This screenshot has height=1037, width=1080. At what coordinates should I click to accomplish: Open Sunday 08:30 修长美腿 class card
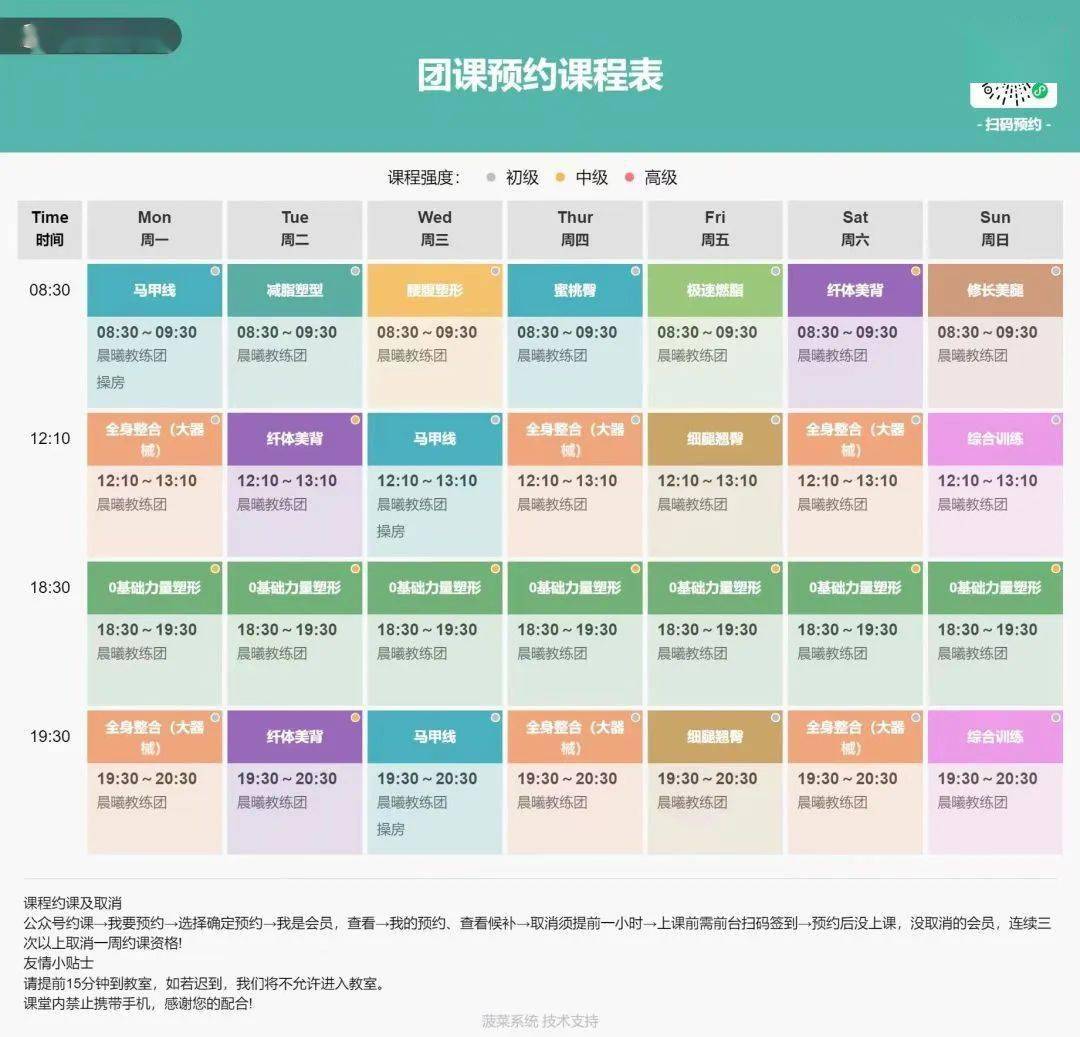coord(995,336)
